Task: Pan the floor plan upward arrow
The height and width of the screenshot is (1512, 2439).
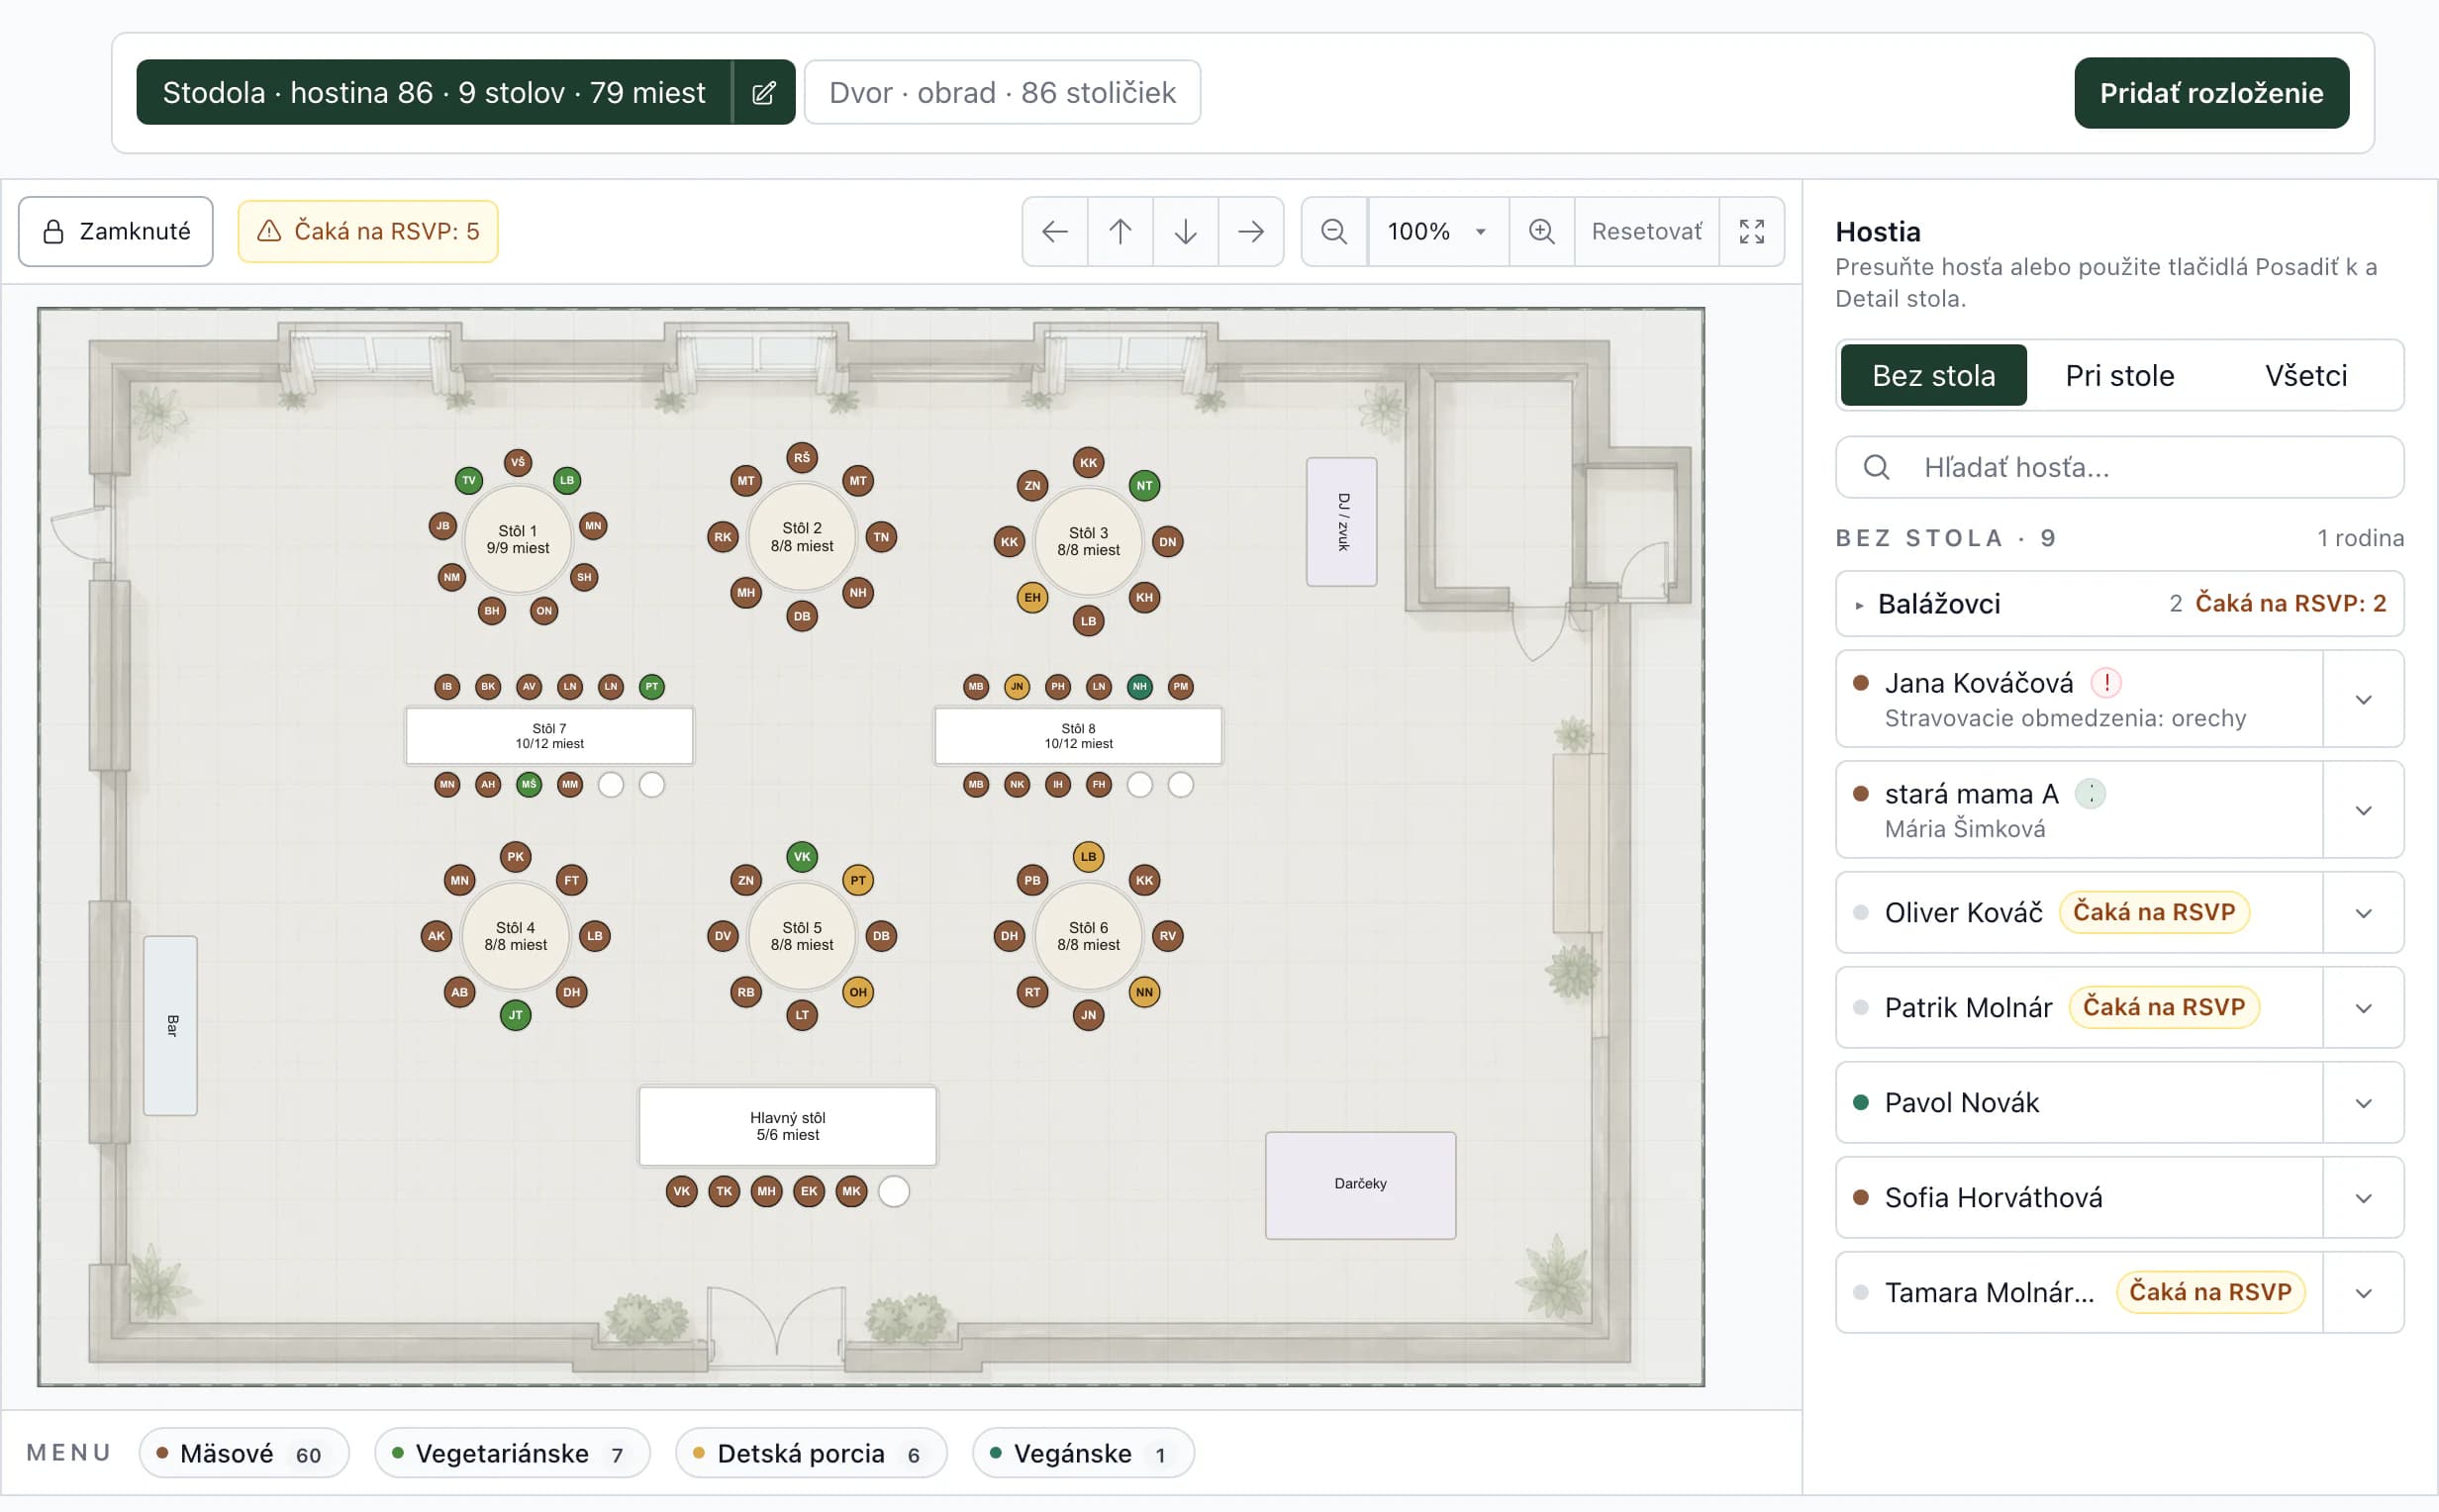Action: [1120, 231]
